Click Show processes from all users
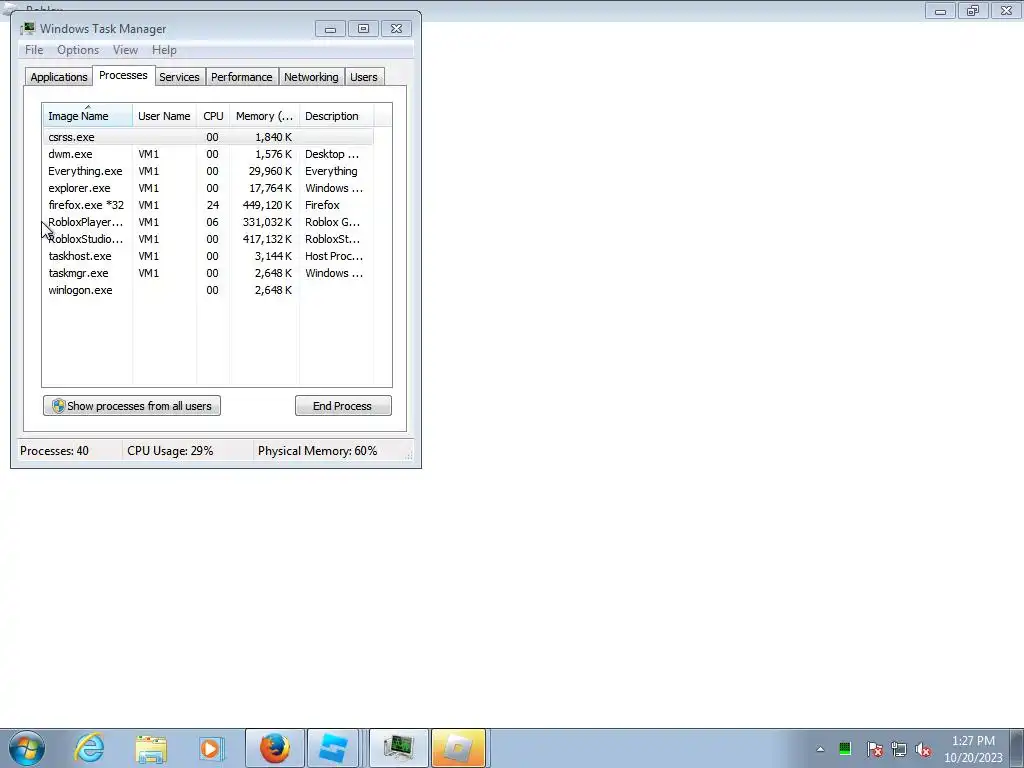This screenshot has width=1024, height=768. (132, 406)
